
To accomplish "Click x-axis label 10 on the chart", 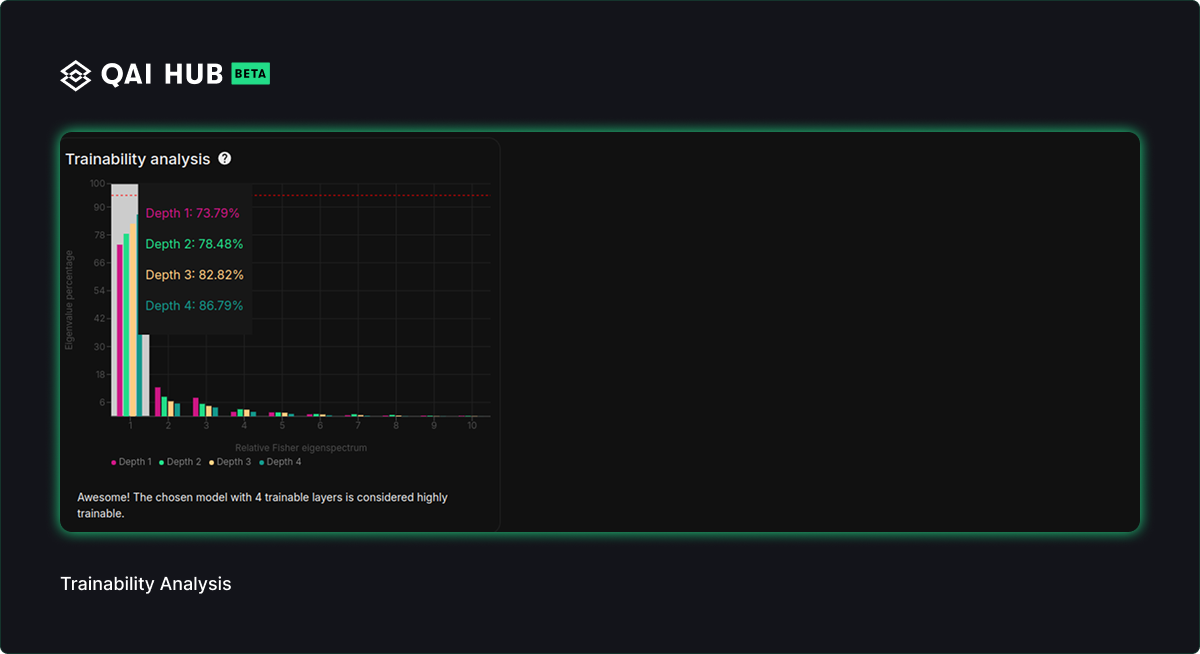I will click(x=471, y=426).
